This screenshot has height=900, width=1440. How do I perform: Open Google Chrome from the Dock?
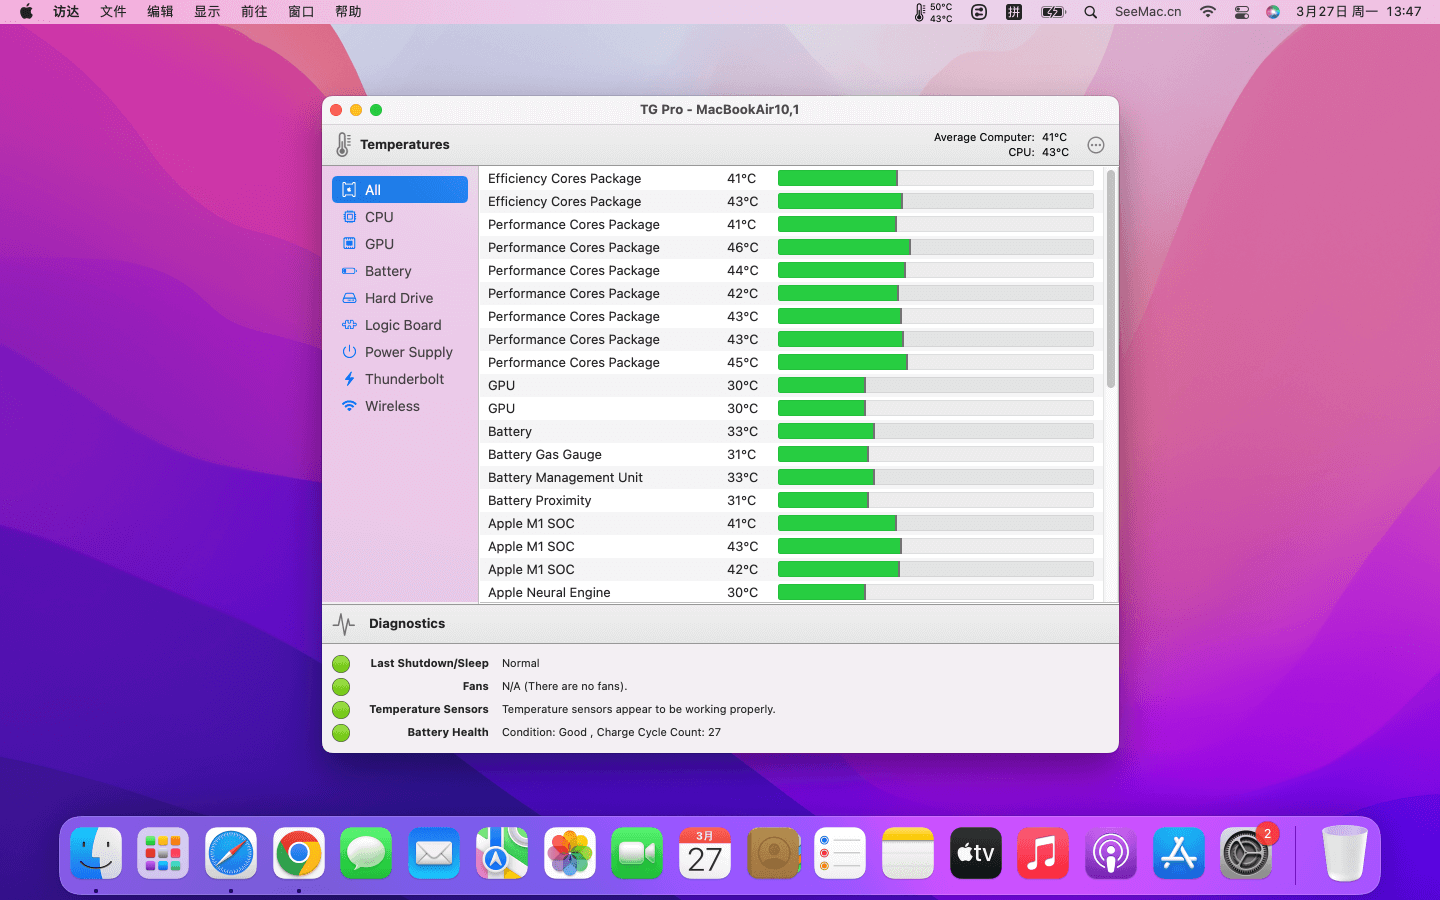[299, 853]
